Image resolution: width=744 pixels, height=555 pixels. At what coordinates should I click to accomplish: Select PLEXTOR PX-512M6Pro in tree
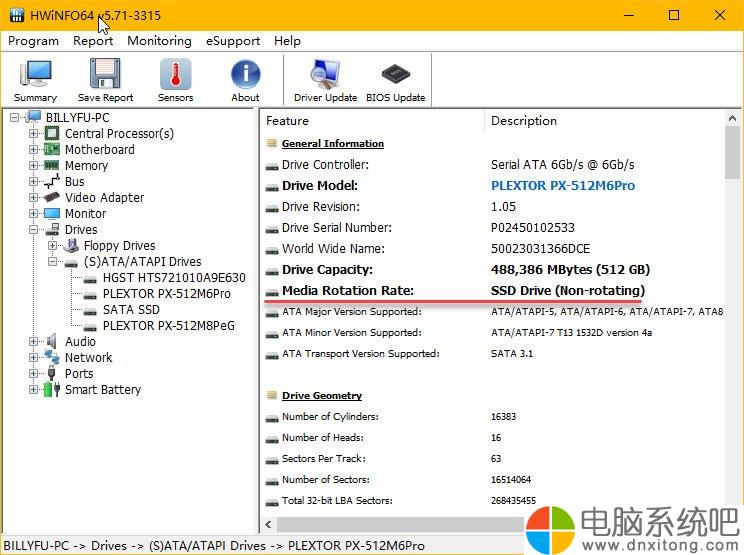click(x=167, y=294)
